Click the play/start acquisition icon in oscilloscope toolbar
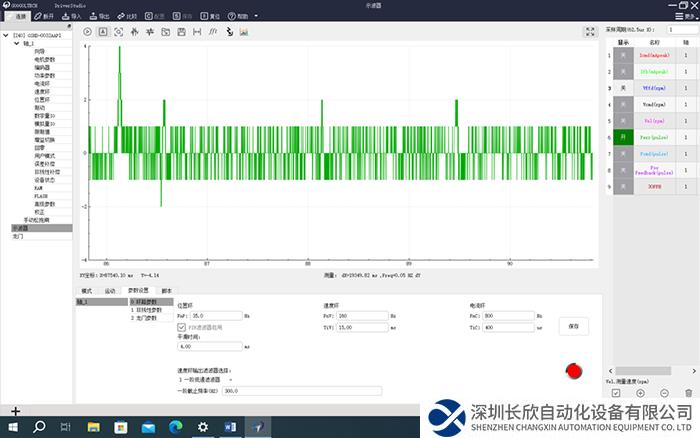 click(87, 32)
